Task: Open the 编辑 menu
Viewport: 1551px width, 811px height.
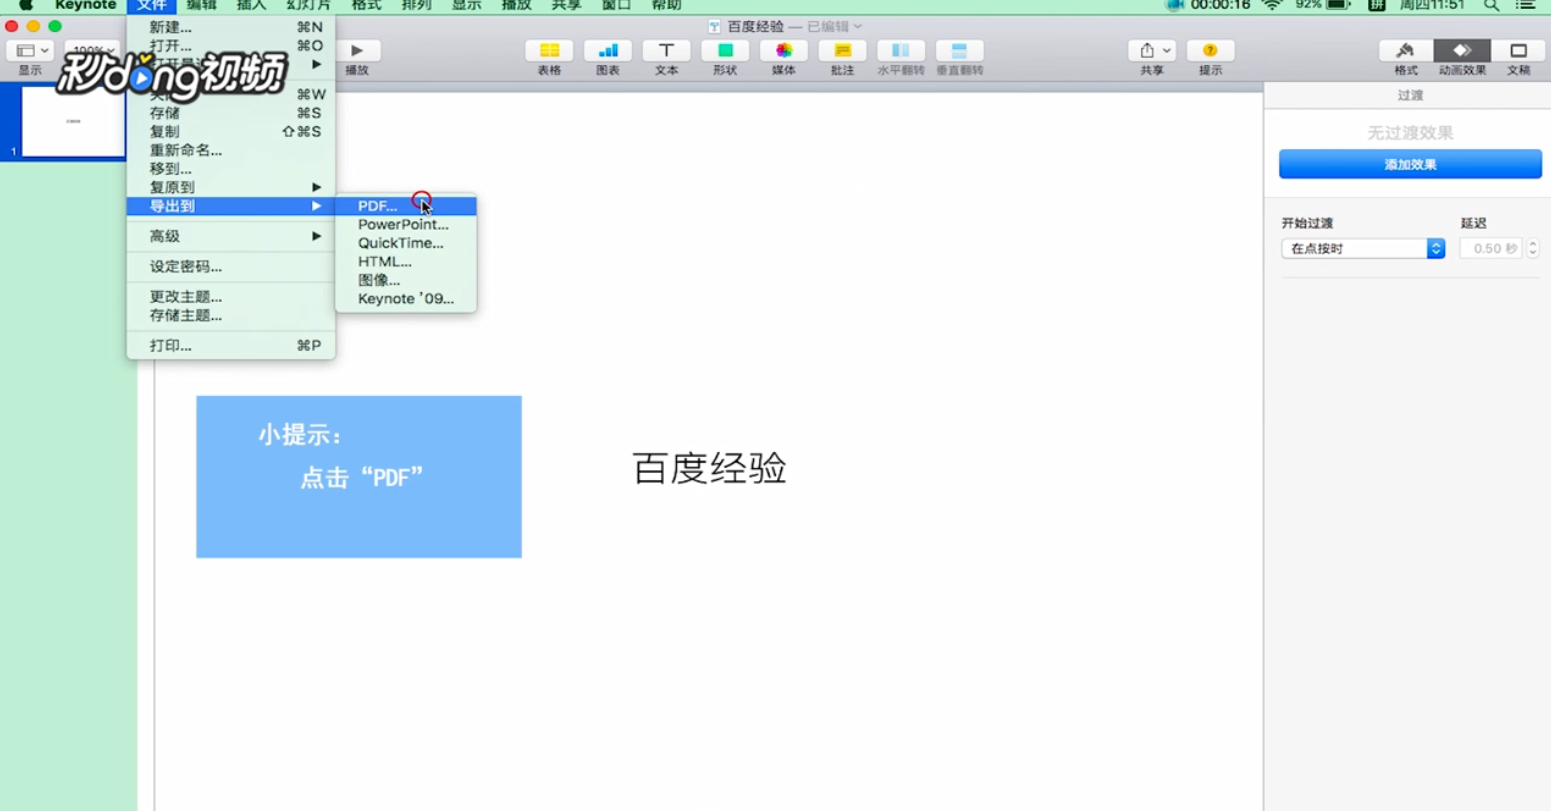Action: tap(201, 5)
